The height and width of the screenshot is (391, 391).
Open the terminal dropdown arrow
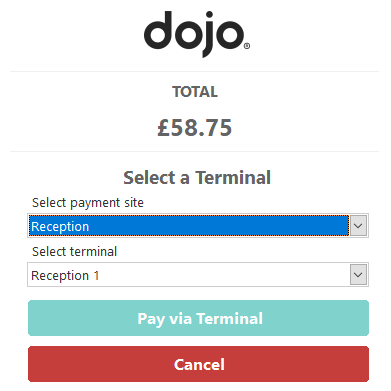[358, 275]
